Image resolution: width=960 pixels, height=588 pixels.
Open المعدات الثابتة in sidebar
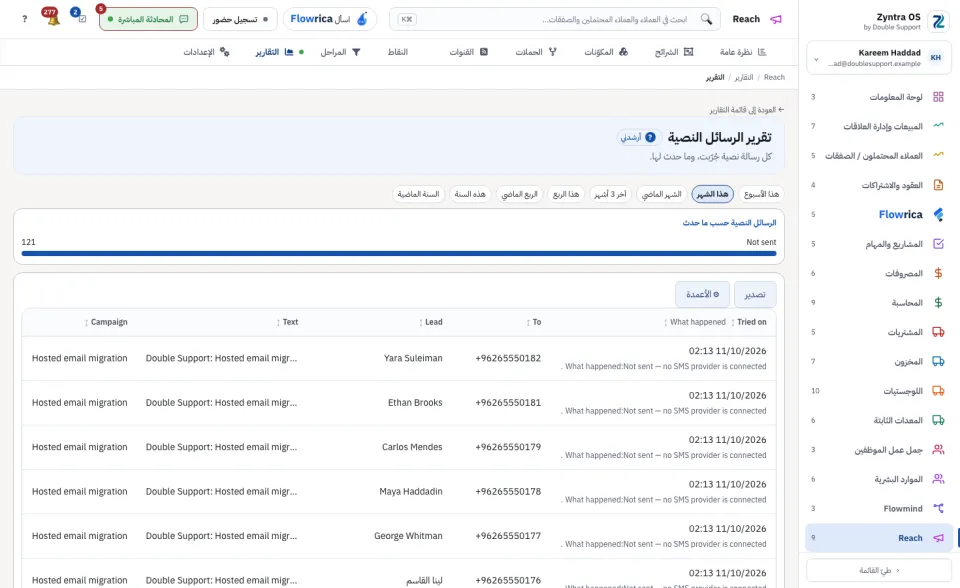click(x=877, y=420)
